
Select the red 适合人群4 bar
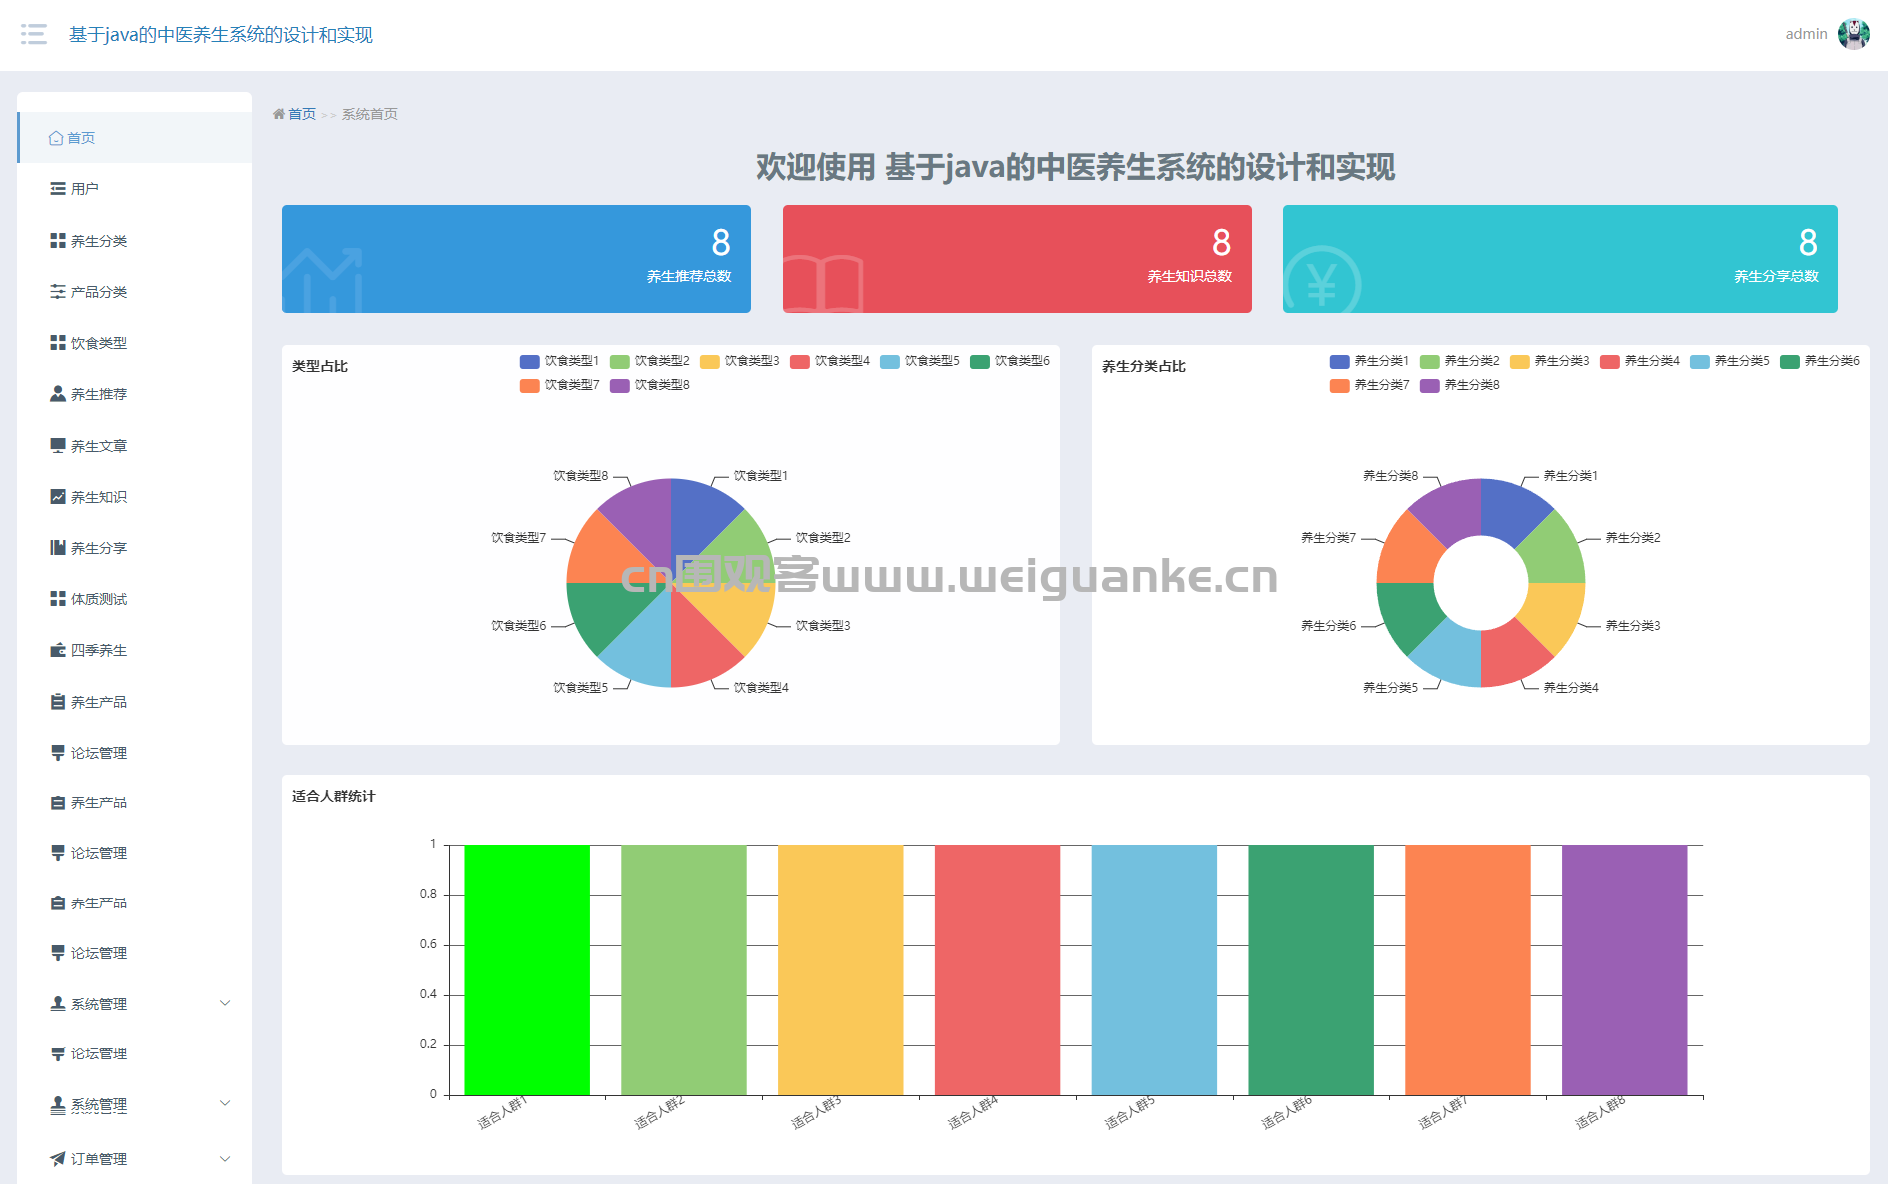pos(997,970)
